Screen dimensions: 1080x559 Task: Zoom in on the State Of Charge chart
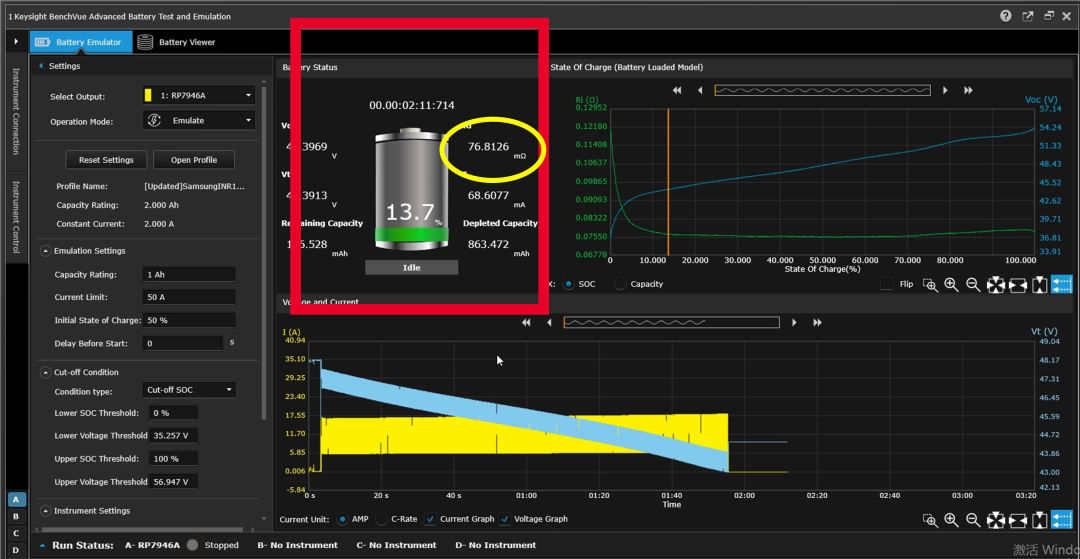click(951, 284)
